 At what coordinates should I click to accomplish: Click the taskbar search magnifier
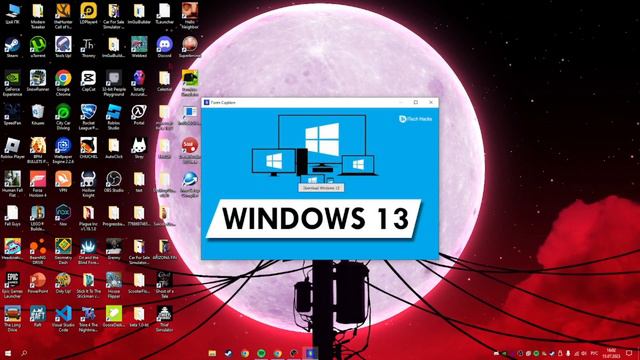(24, 353)
